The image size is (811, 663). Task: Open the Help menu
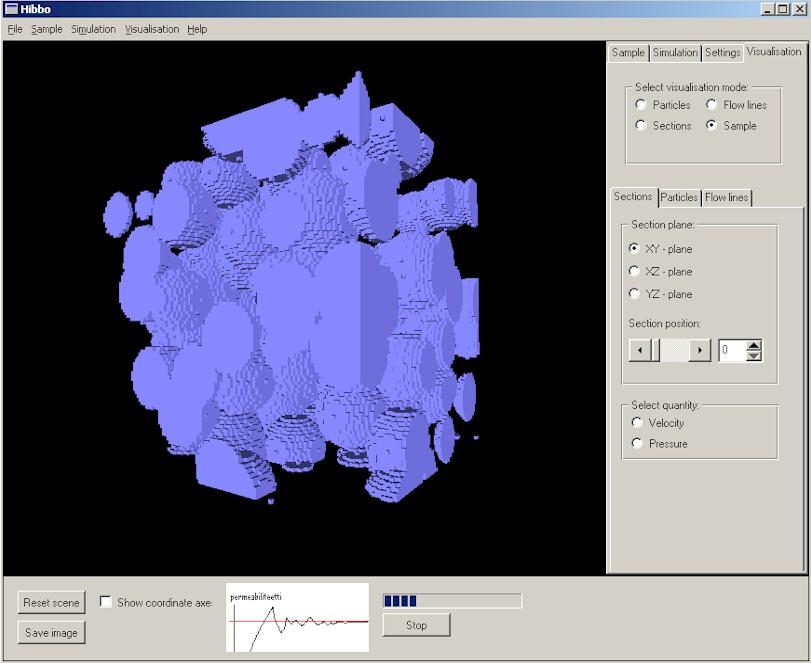click(197, 29)
